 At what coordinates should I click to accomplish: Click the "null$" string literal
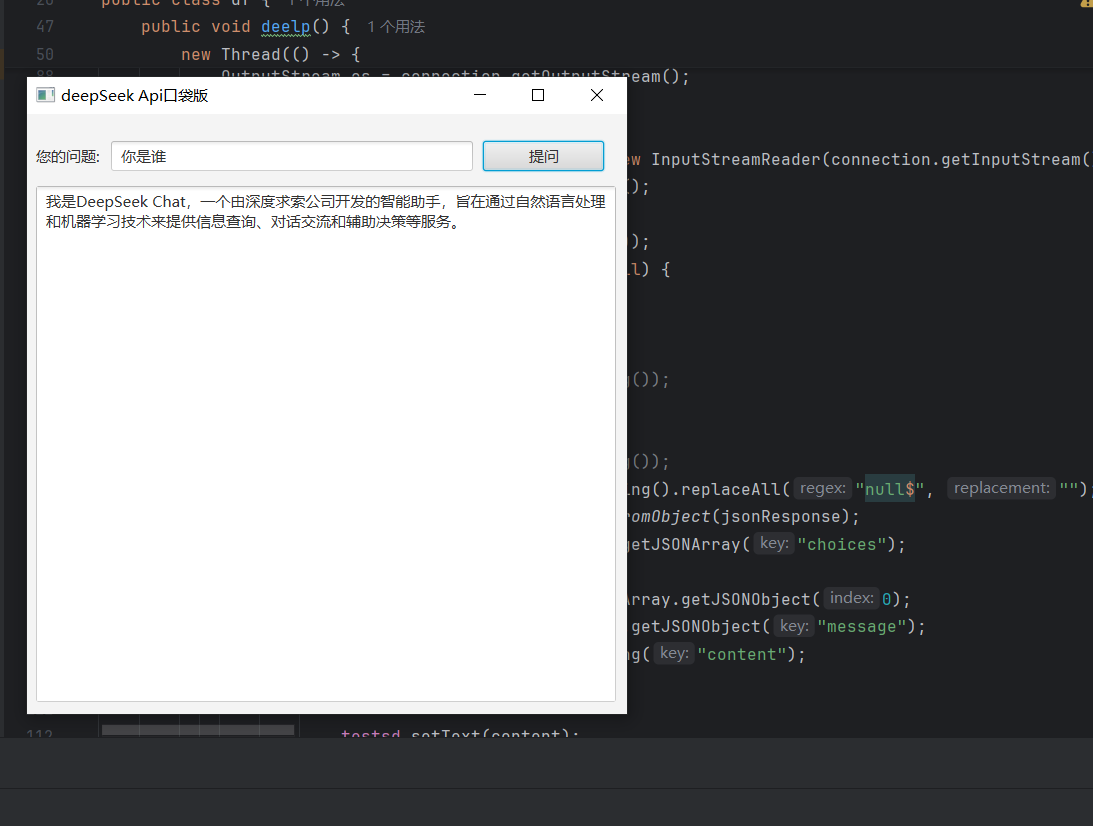[889, 489]
